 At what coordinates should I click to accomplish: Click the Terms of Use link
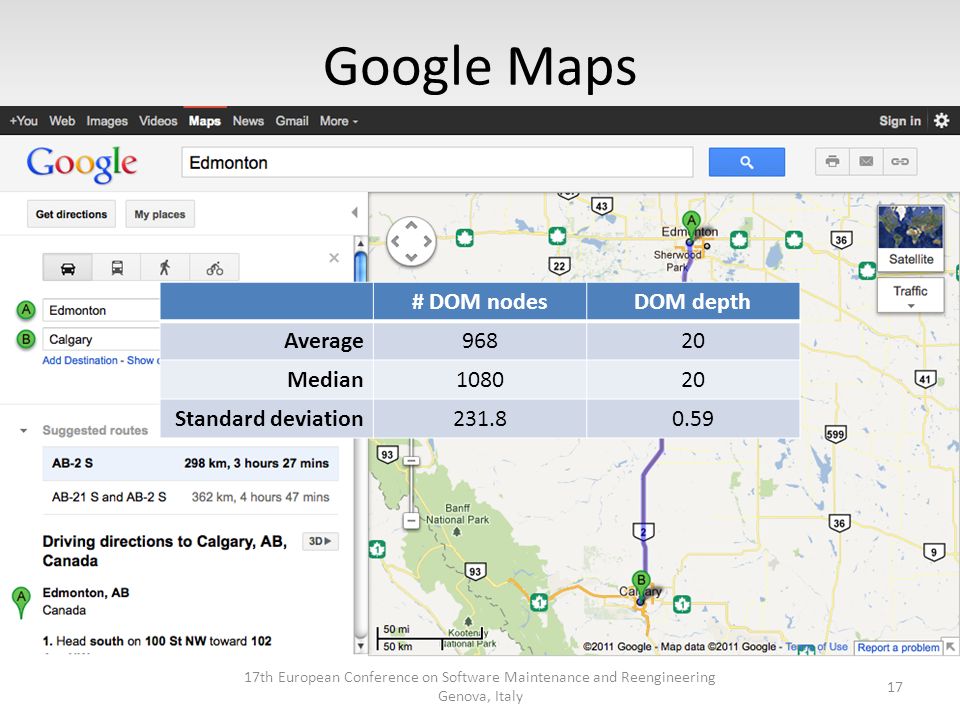pyautogui.click(x=817, y=647)
